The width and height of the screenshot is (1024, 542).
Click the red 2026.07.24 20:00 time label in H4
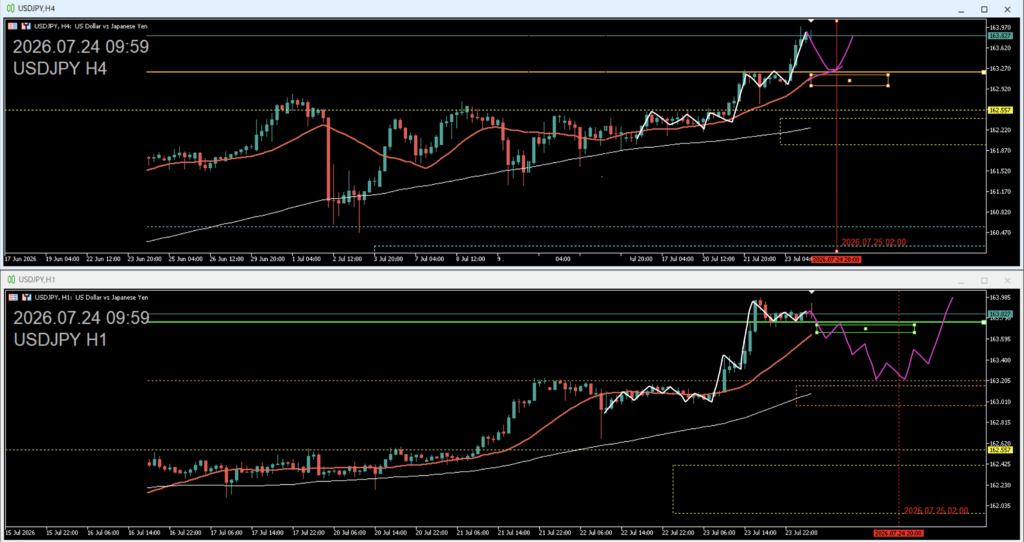(836, 259)
